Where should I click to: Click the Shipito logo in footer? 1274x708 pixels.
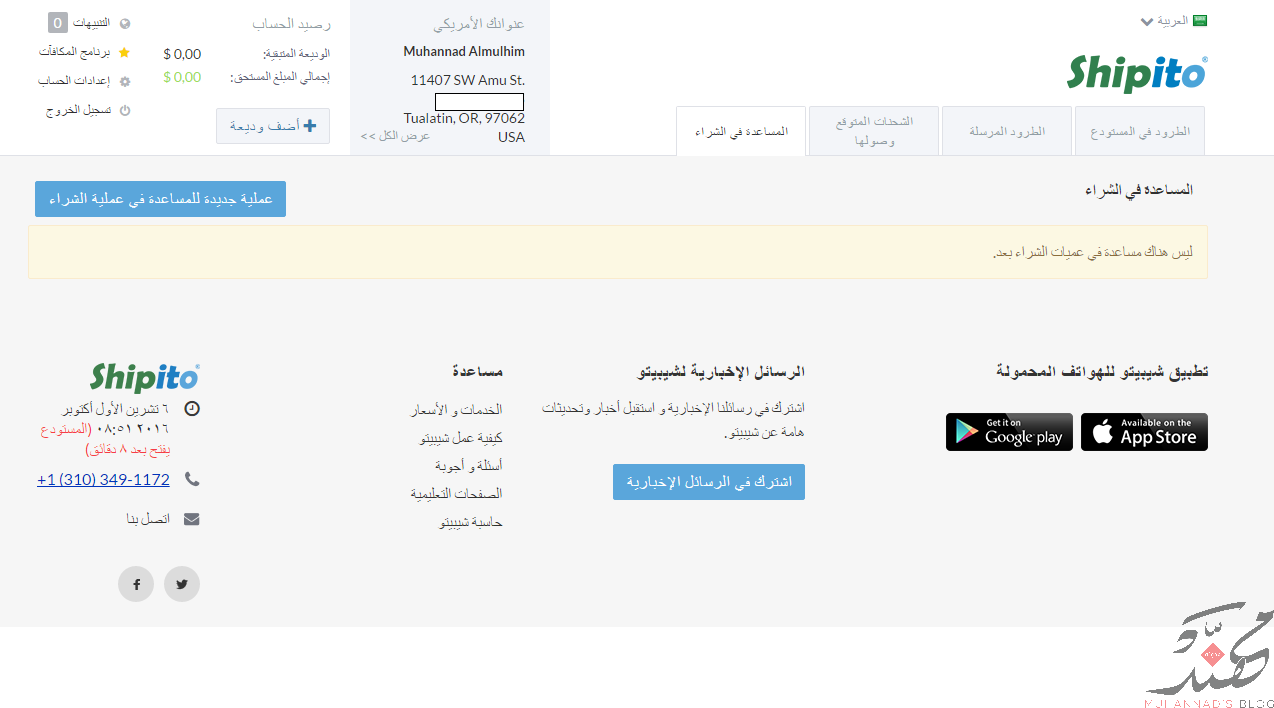(145, 377)
